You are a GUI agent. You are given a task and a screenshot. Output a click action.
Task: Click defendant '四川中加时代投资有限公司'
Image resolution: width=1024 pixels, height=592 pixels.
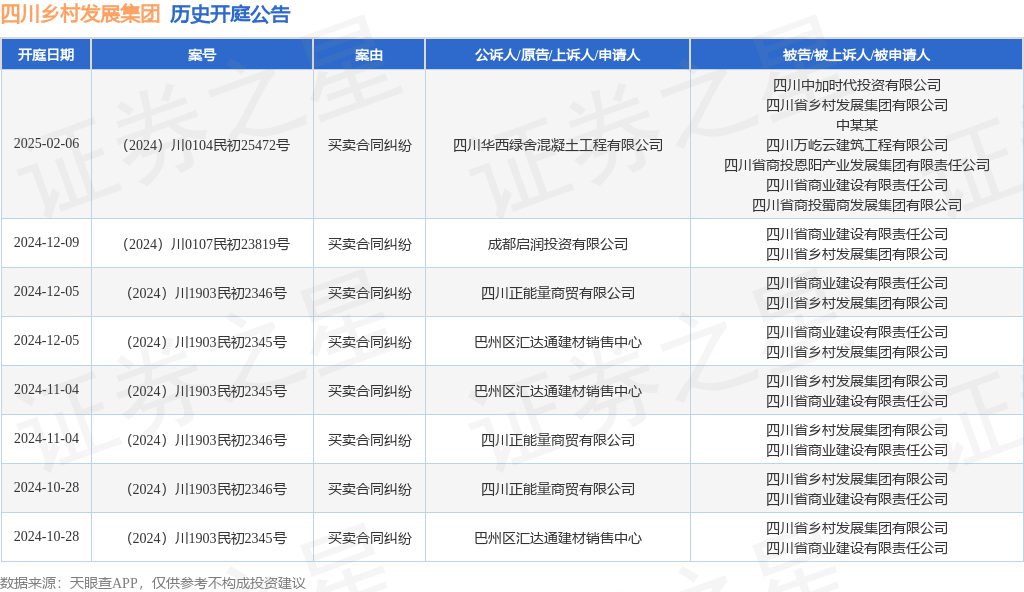857,85
